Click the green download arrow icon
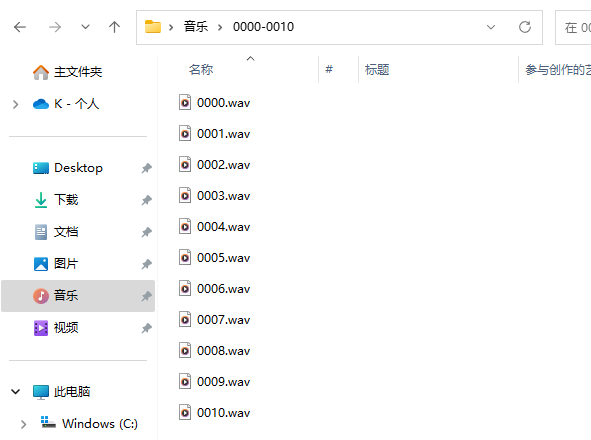 pos(41,200)
